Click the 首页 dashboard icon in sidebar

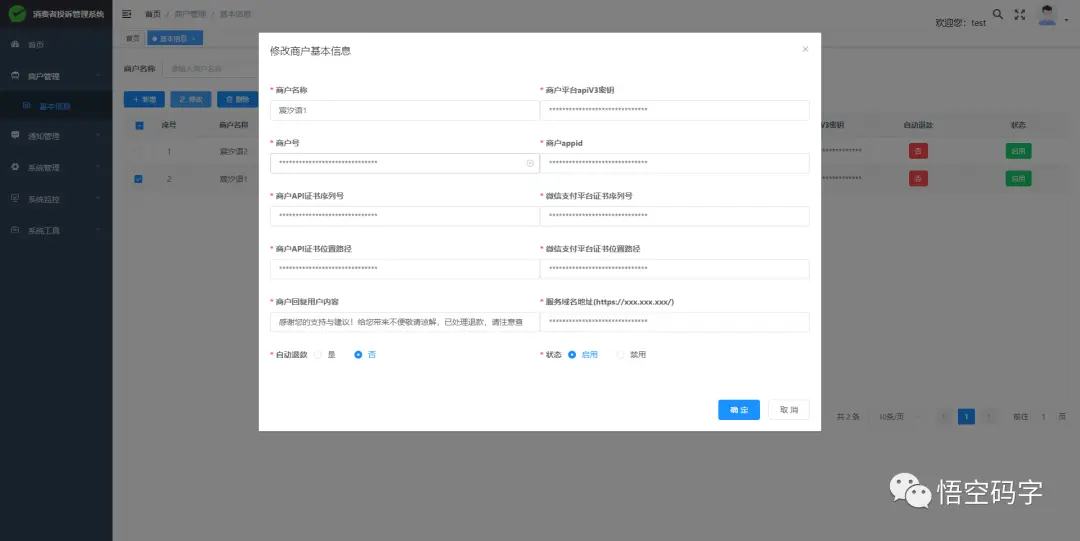[x=15, y=44]
